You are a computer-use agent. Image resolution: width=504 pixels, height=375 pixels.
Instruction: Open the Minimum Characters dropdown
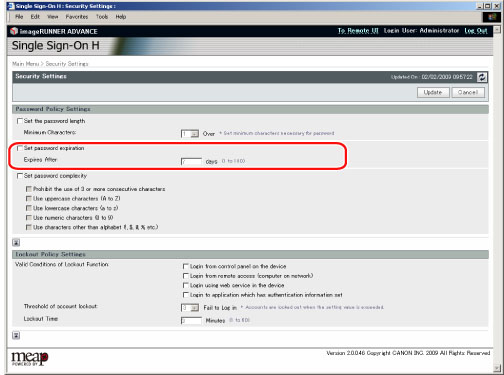190,134
